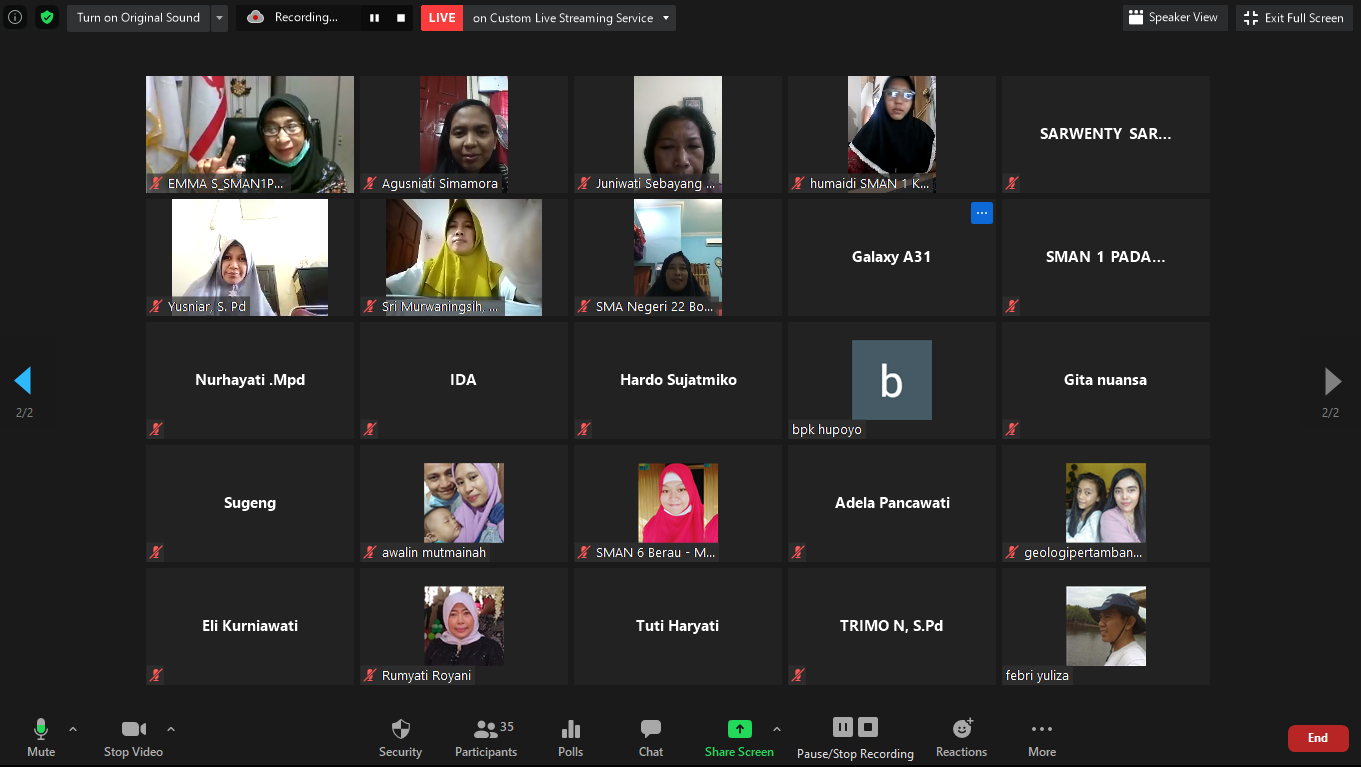Expand audio options chevron next to Mute
The height and width of the screenshot is (767, 1361).
(x=73, y=729)
